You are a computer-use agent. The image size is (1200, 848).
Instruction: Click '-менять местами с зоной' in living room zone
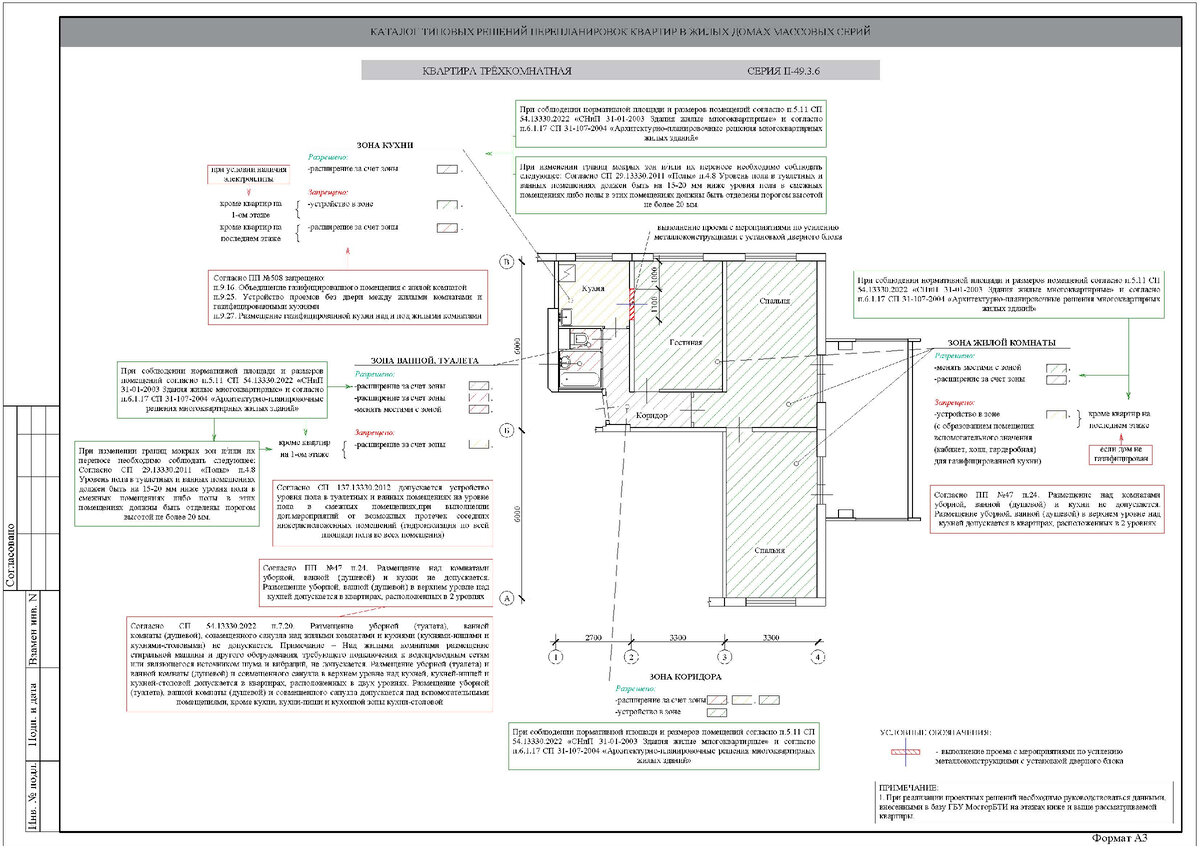(978, 368)
